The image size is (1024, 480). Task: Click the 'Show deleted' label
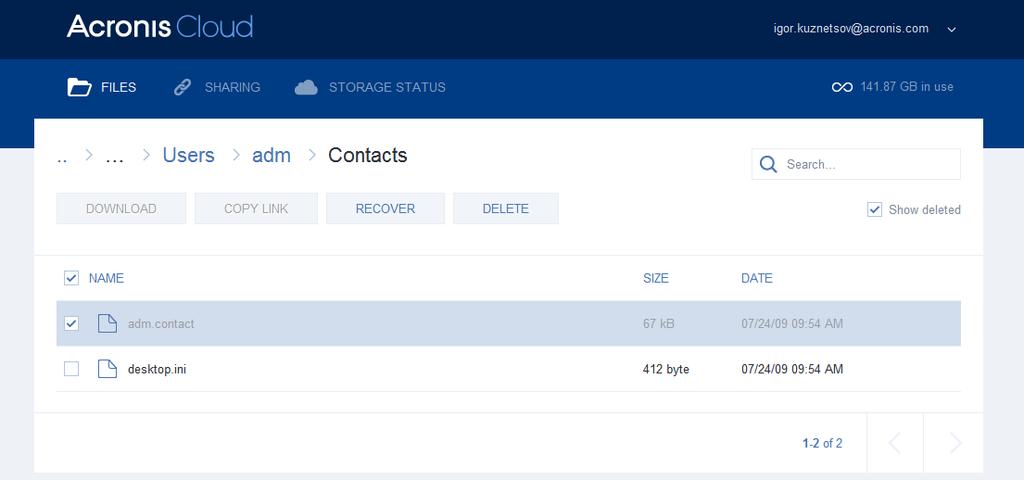coord(925,210)
